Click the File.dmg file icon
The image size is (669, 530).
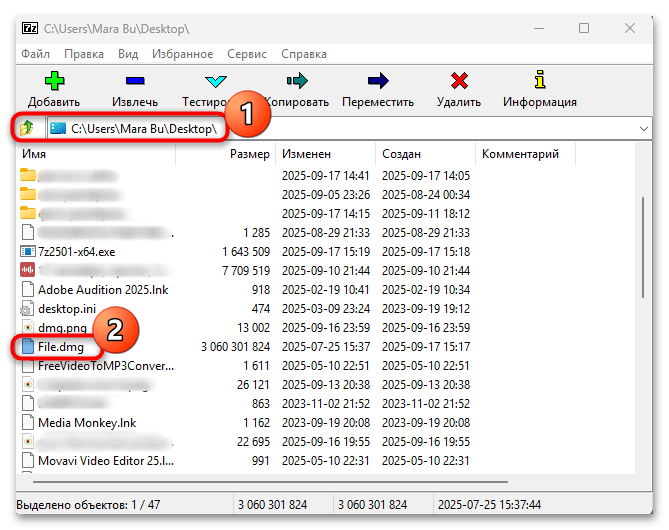point(28,347)
